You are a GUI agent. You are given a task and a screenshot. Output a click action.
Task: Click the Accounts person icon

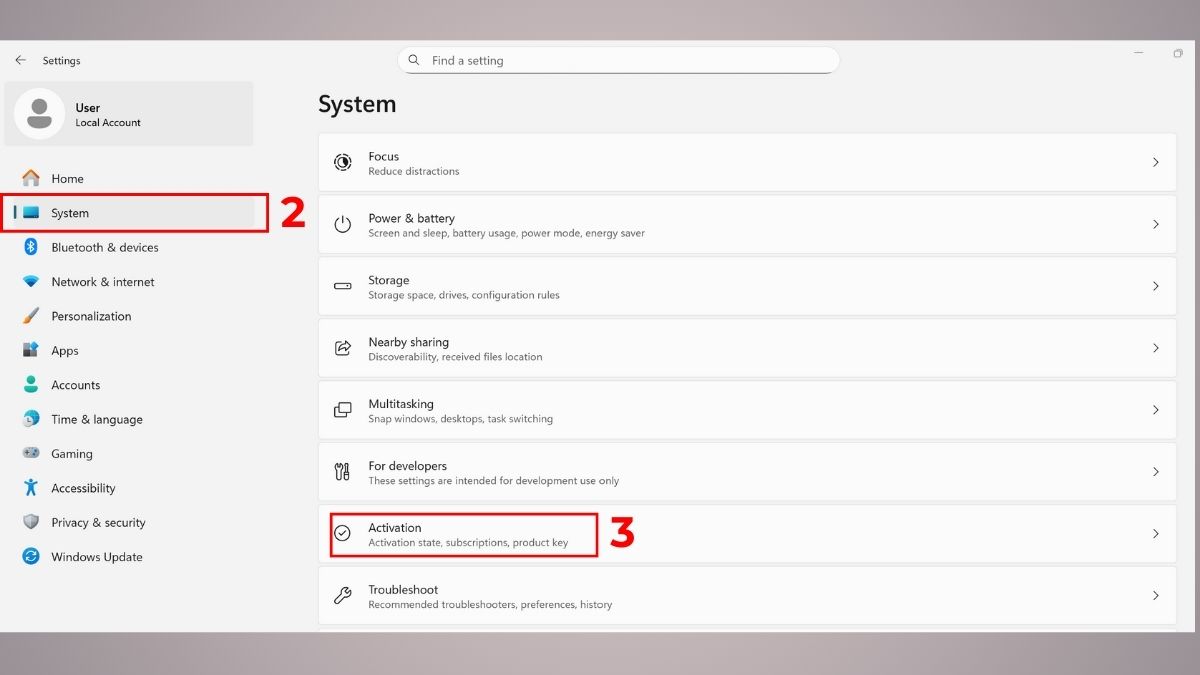[x=31, y=385]
